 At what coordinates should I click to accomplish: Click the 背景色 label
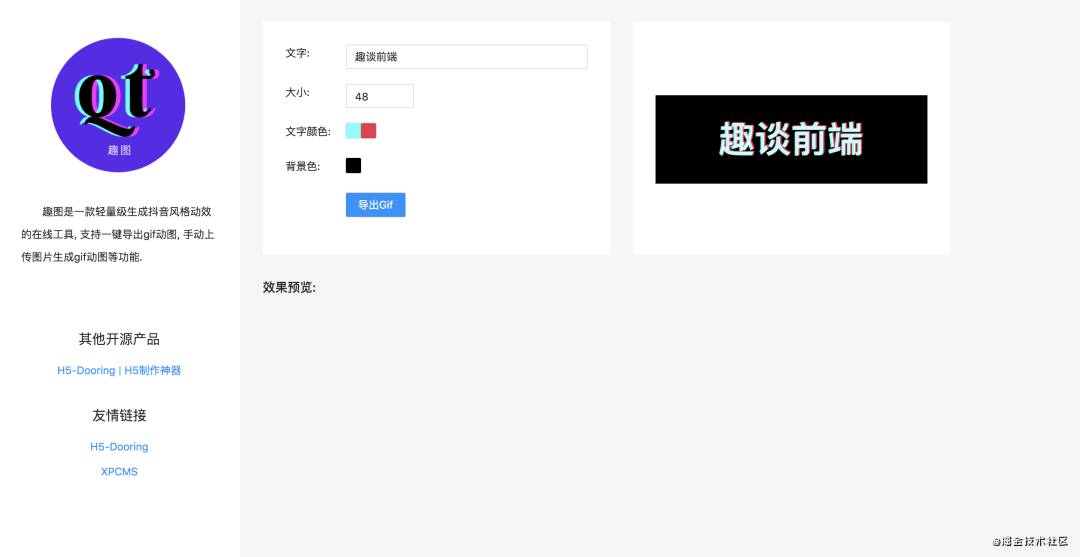click(x=302, y=166)
